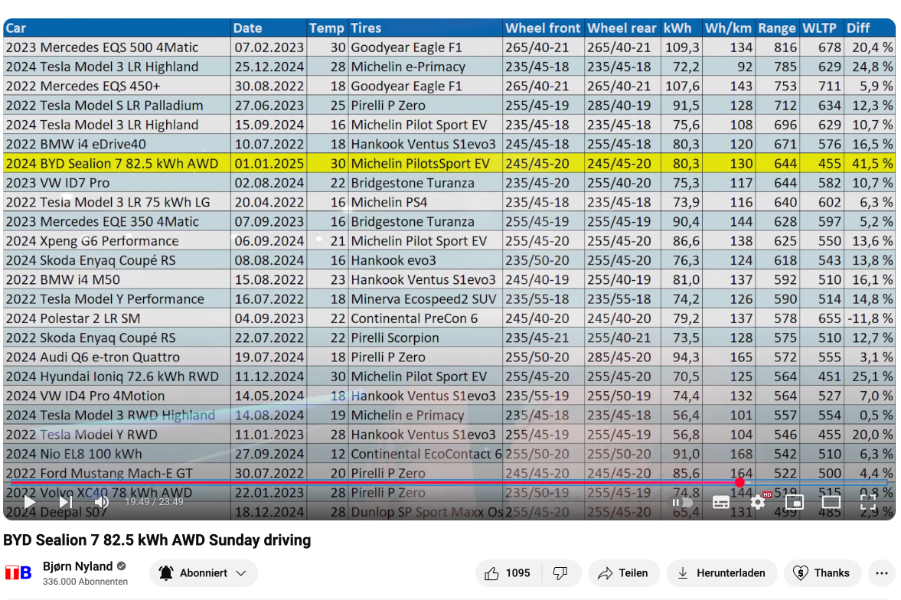This screenshot has height=600, width=901.
Task: Click the date 25.12.2024
Action: pos(269,67)
